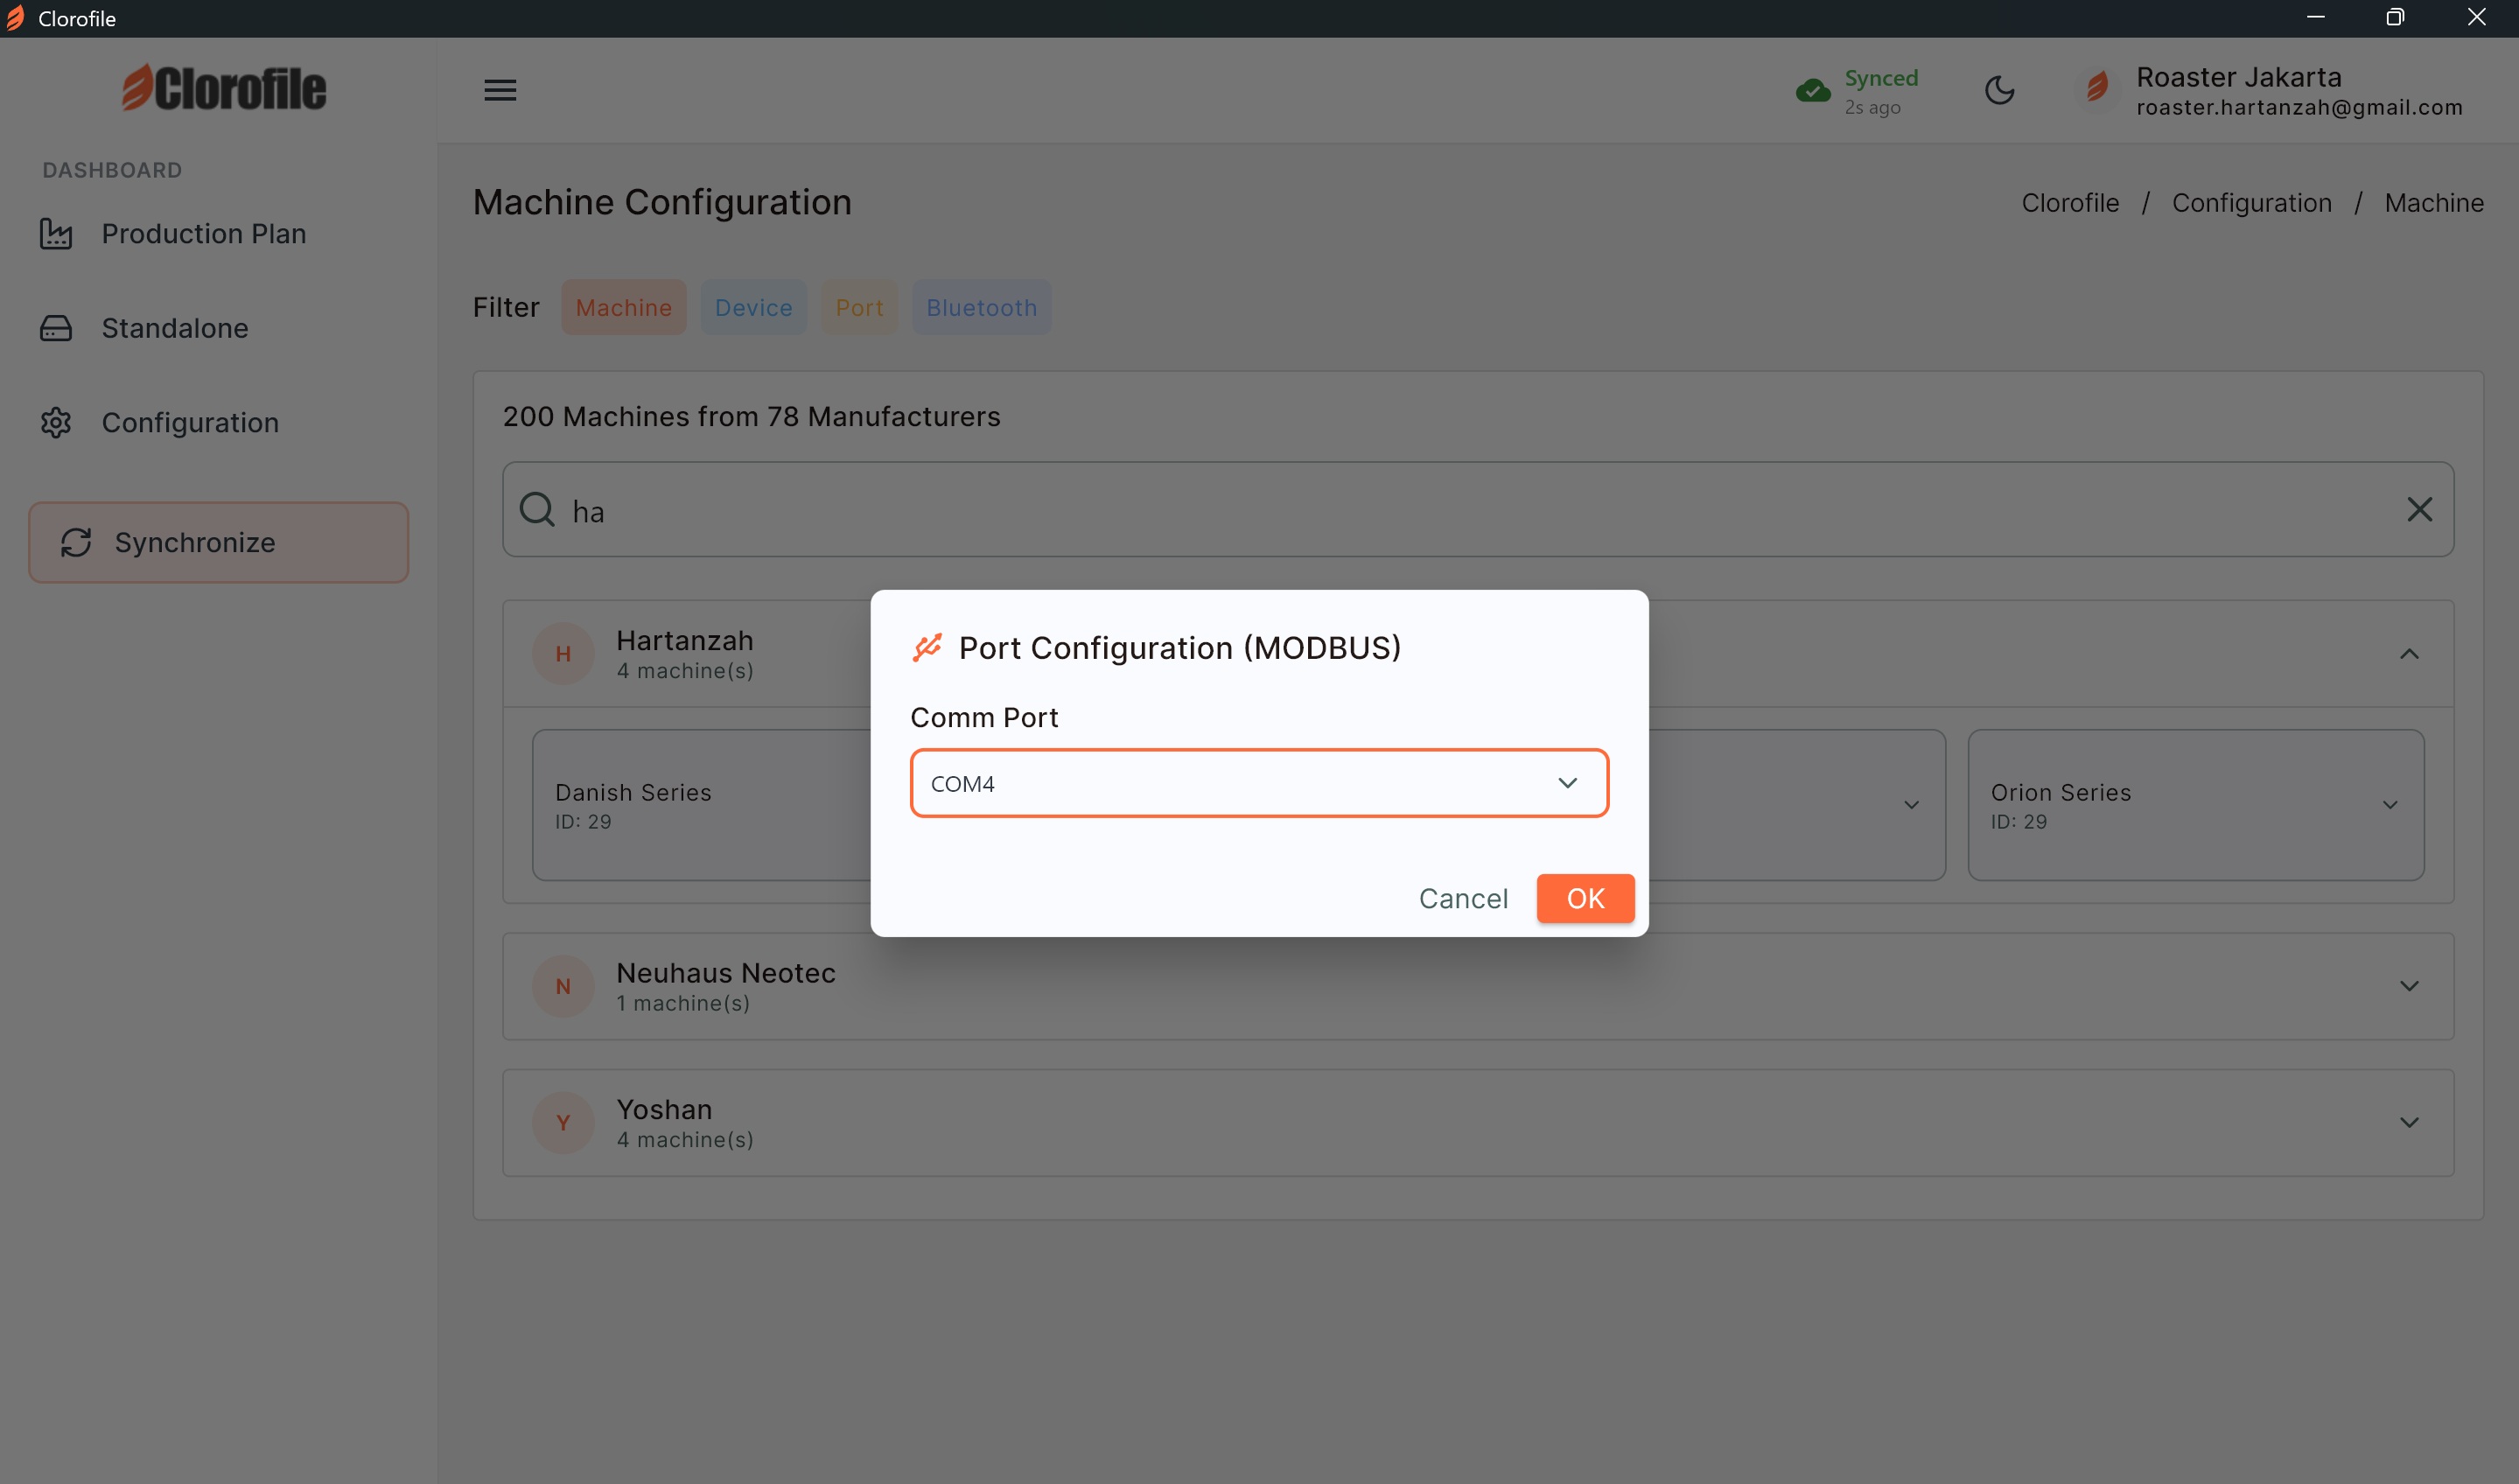The image size is (2519, 1484).
Task: Open Standalone in sidebar
Action: [x=175, y=328]
